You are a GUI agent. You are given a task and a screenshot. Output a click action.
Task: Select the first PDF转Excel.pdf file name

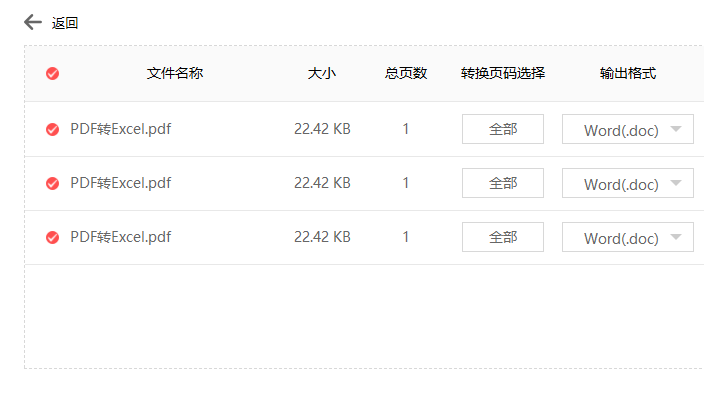121,129
